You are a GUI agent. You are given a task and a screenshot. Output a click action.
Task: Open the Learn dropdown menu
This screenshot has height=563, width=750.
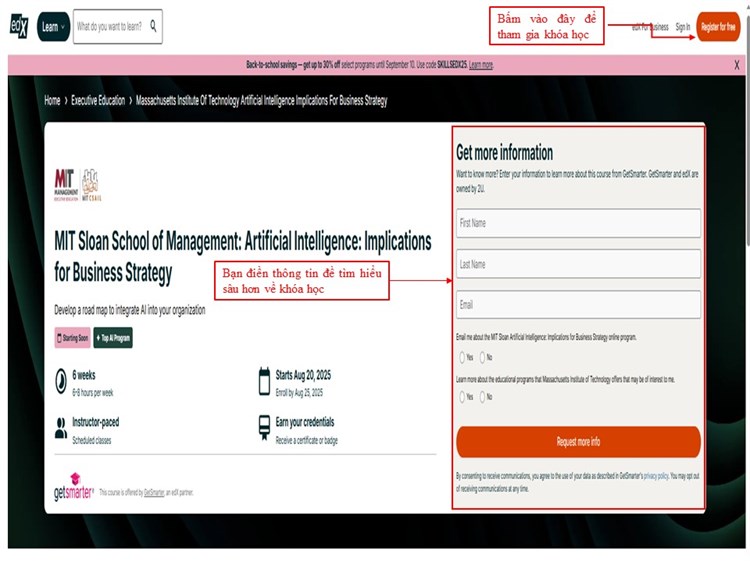click(53, 27)
